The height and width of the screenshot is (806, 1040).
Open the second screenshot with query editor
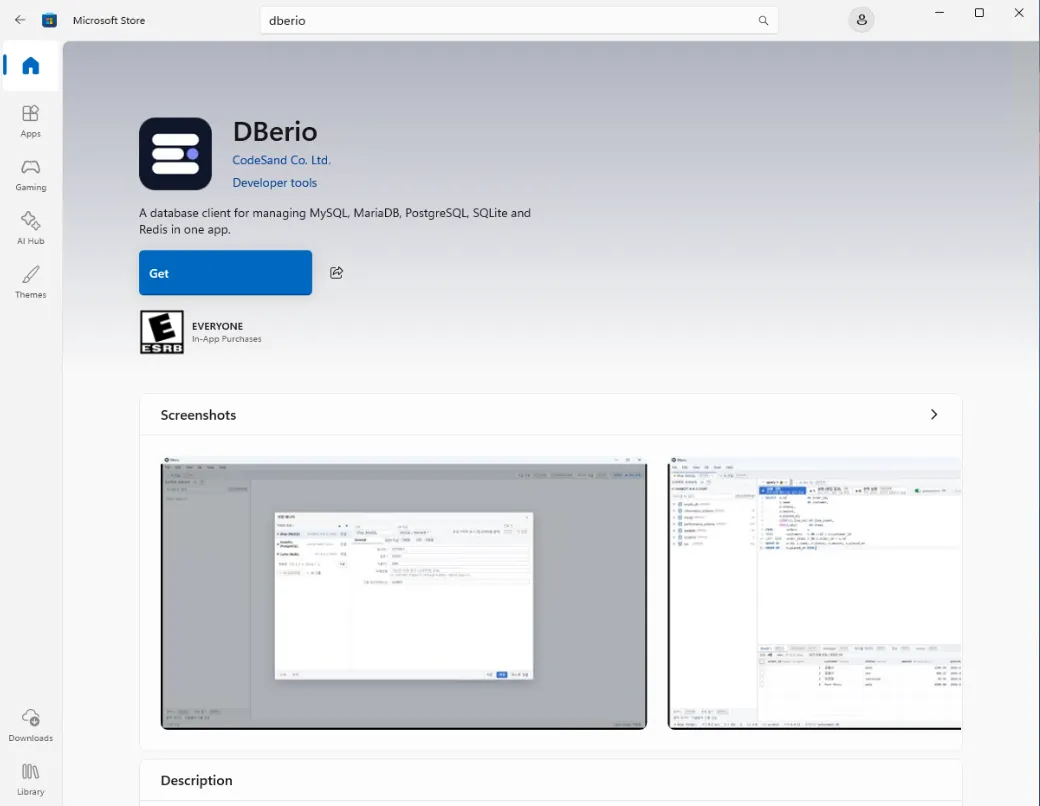click(814, 593)
